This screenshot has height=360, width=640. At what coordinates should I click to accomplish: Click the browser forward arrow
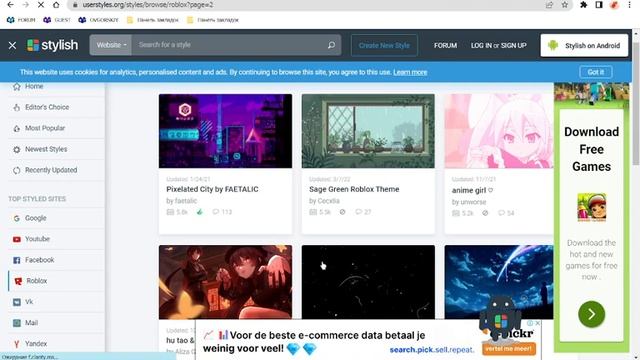point(25,5)
